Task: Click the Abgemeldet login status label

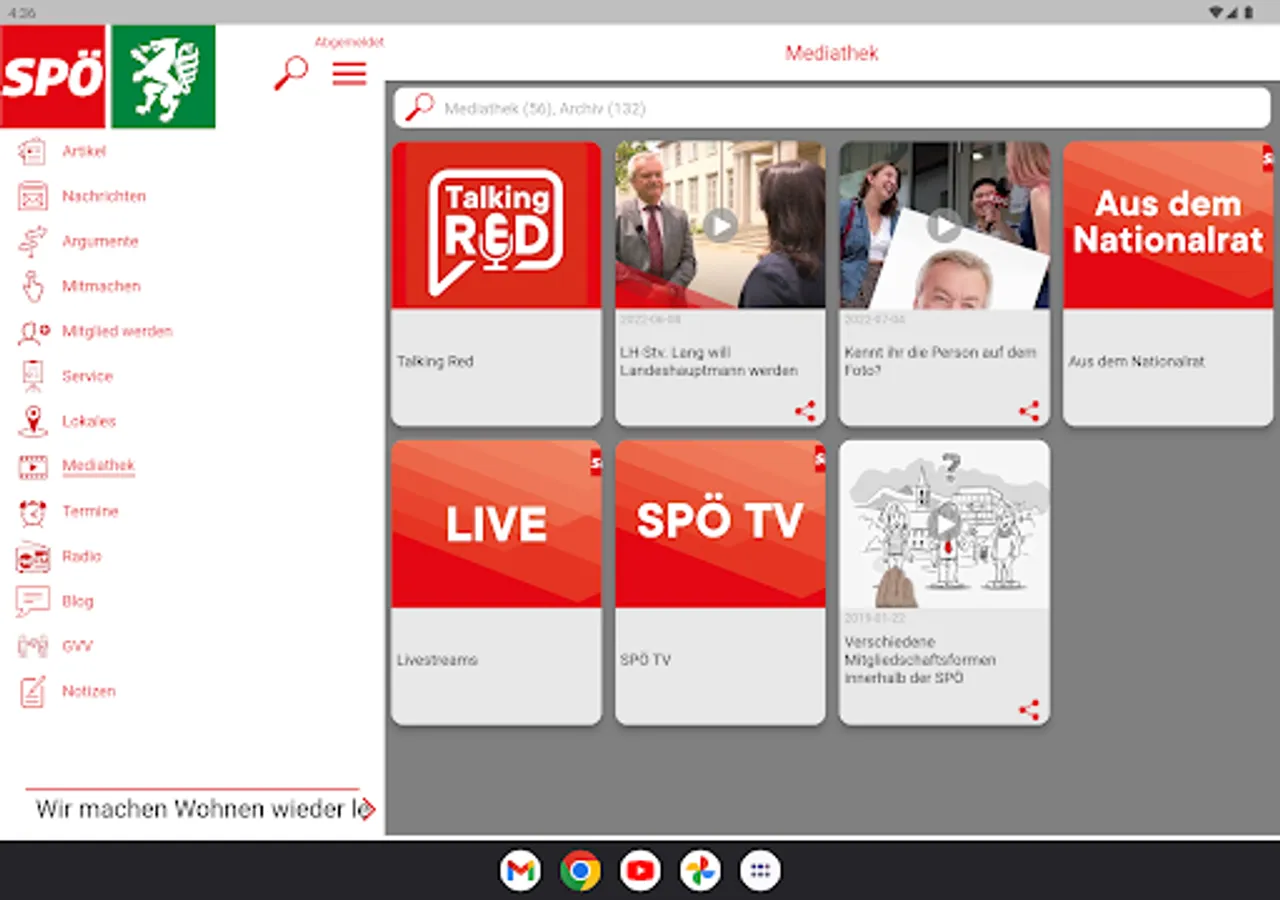Action: [x=349, y=42]
